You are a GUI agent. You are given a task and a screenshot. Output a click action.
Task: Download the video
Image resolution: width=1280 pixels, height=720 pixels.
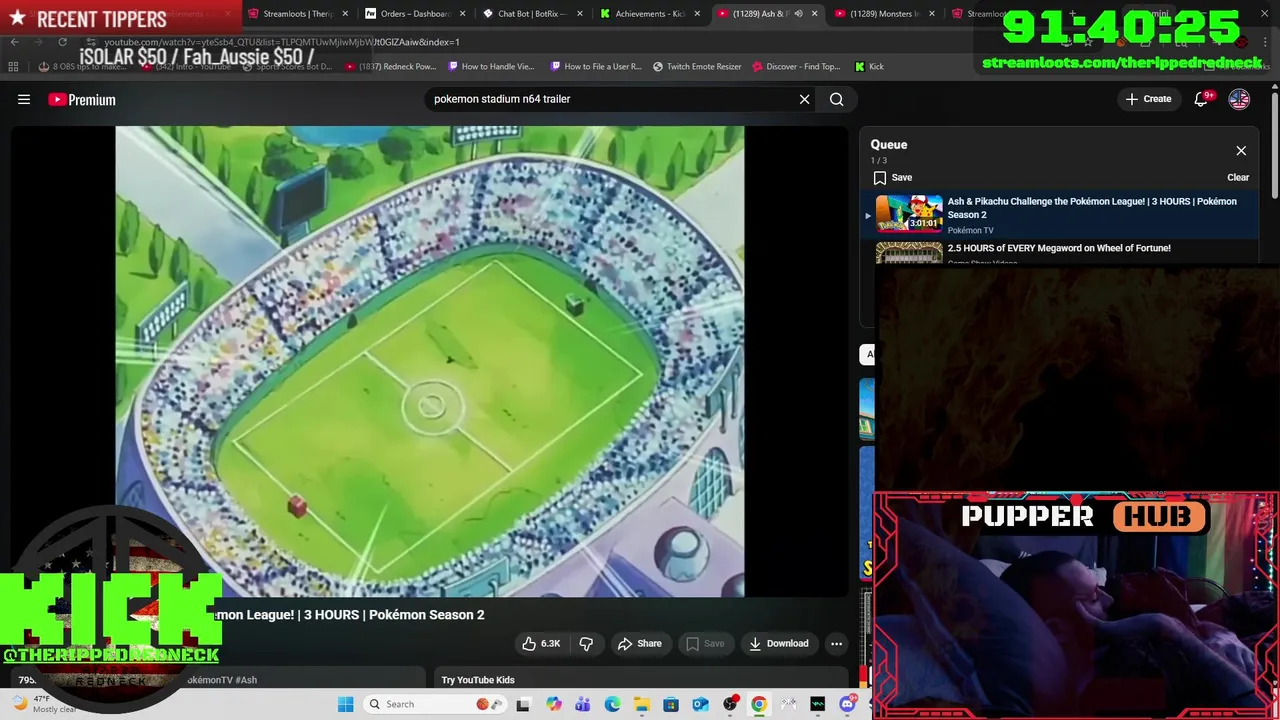(x=779, y=643)
